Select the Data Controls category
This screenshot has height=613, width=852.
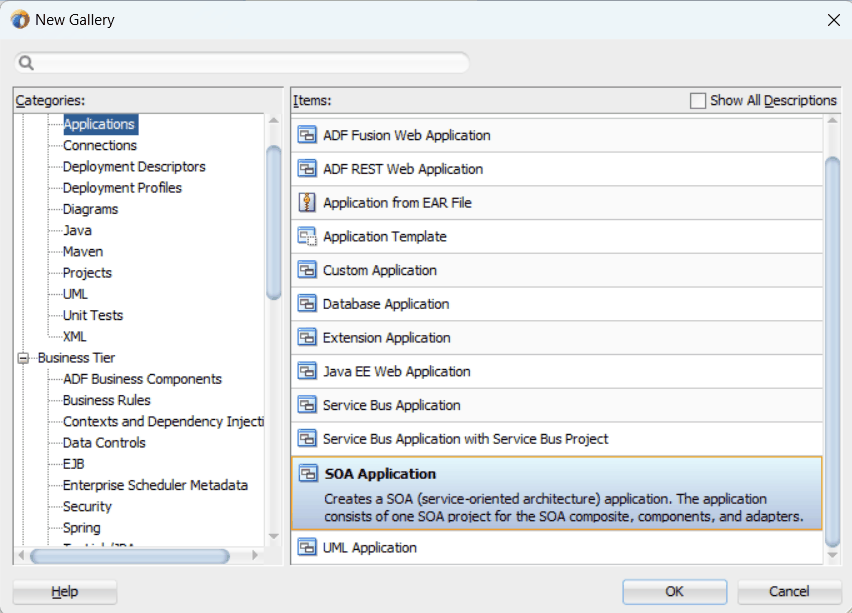coord(104,442)
